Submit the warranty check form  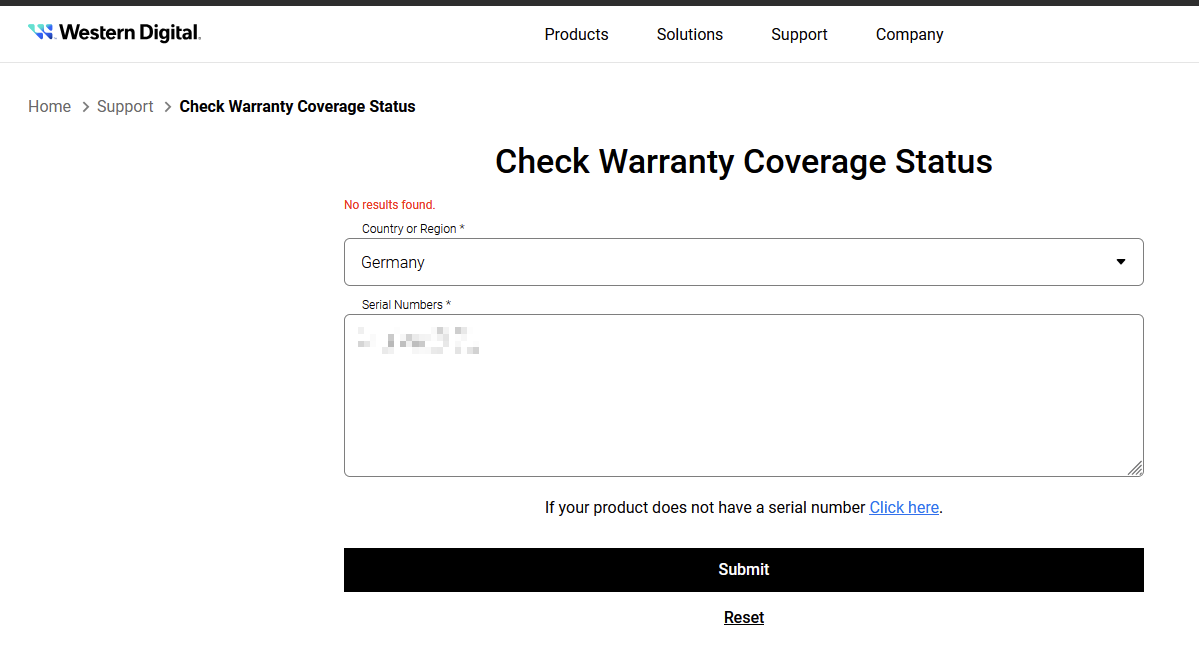(743, 570)
